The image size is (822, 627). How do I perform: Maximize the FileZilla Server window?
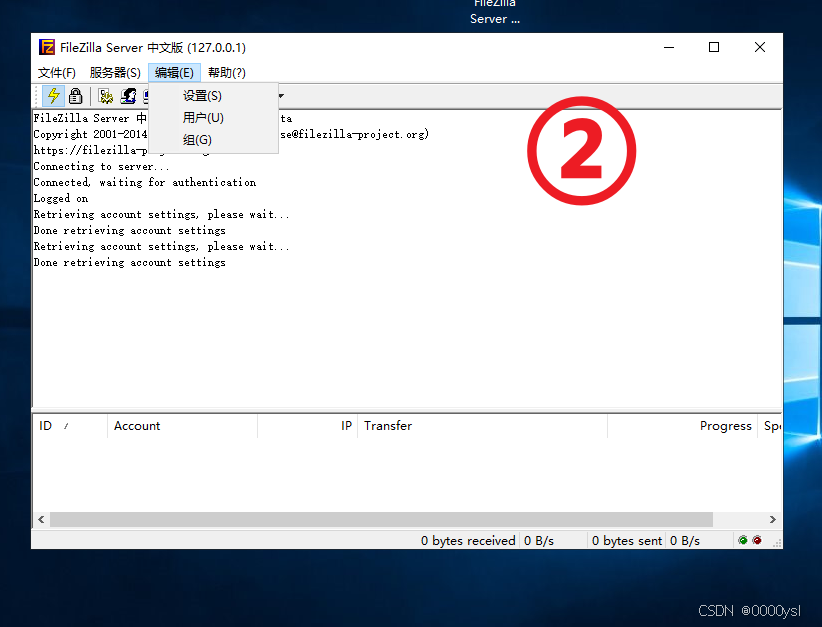point(714,47)
